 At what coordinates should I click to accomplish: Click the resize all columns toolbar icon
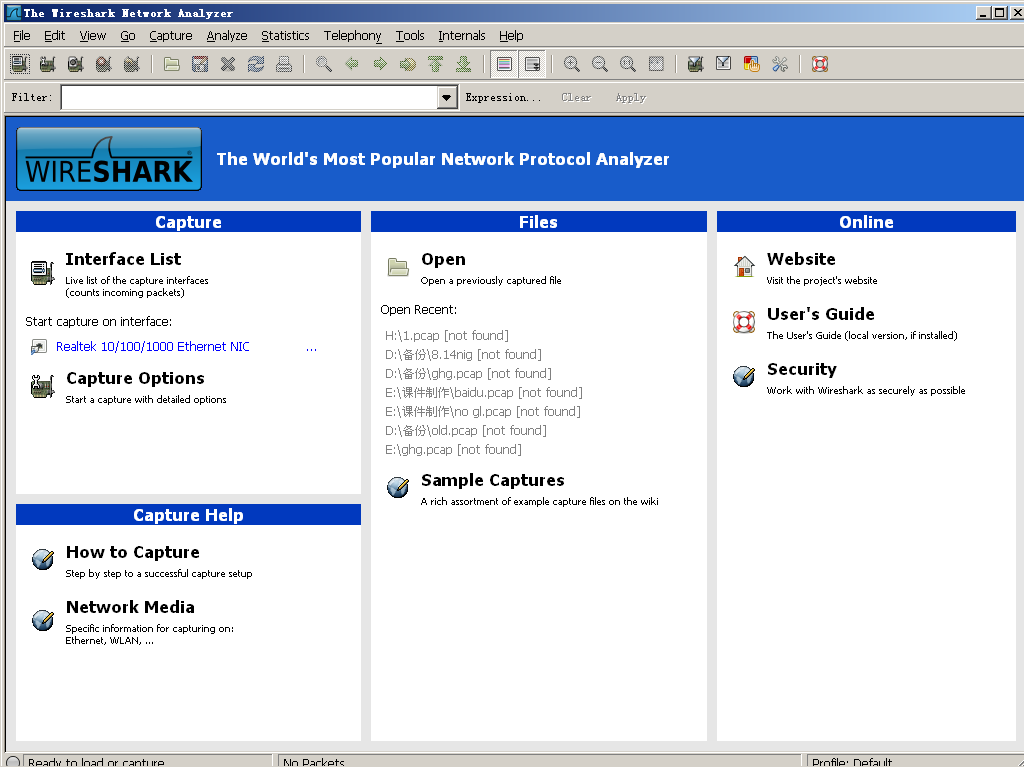pyautogui.click(x=656, y=63)
